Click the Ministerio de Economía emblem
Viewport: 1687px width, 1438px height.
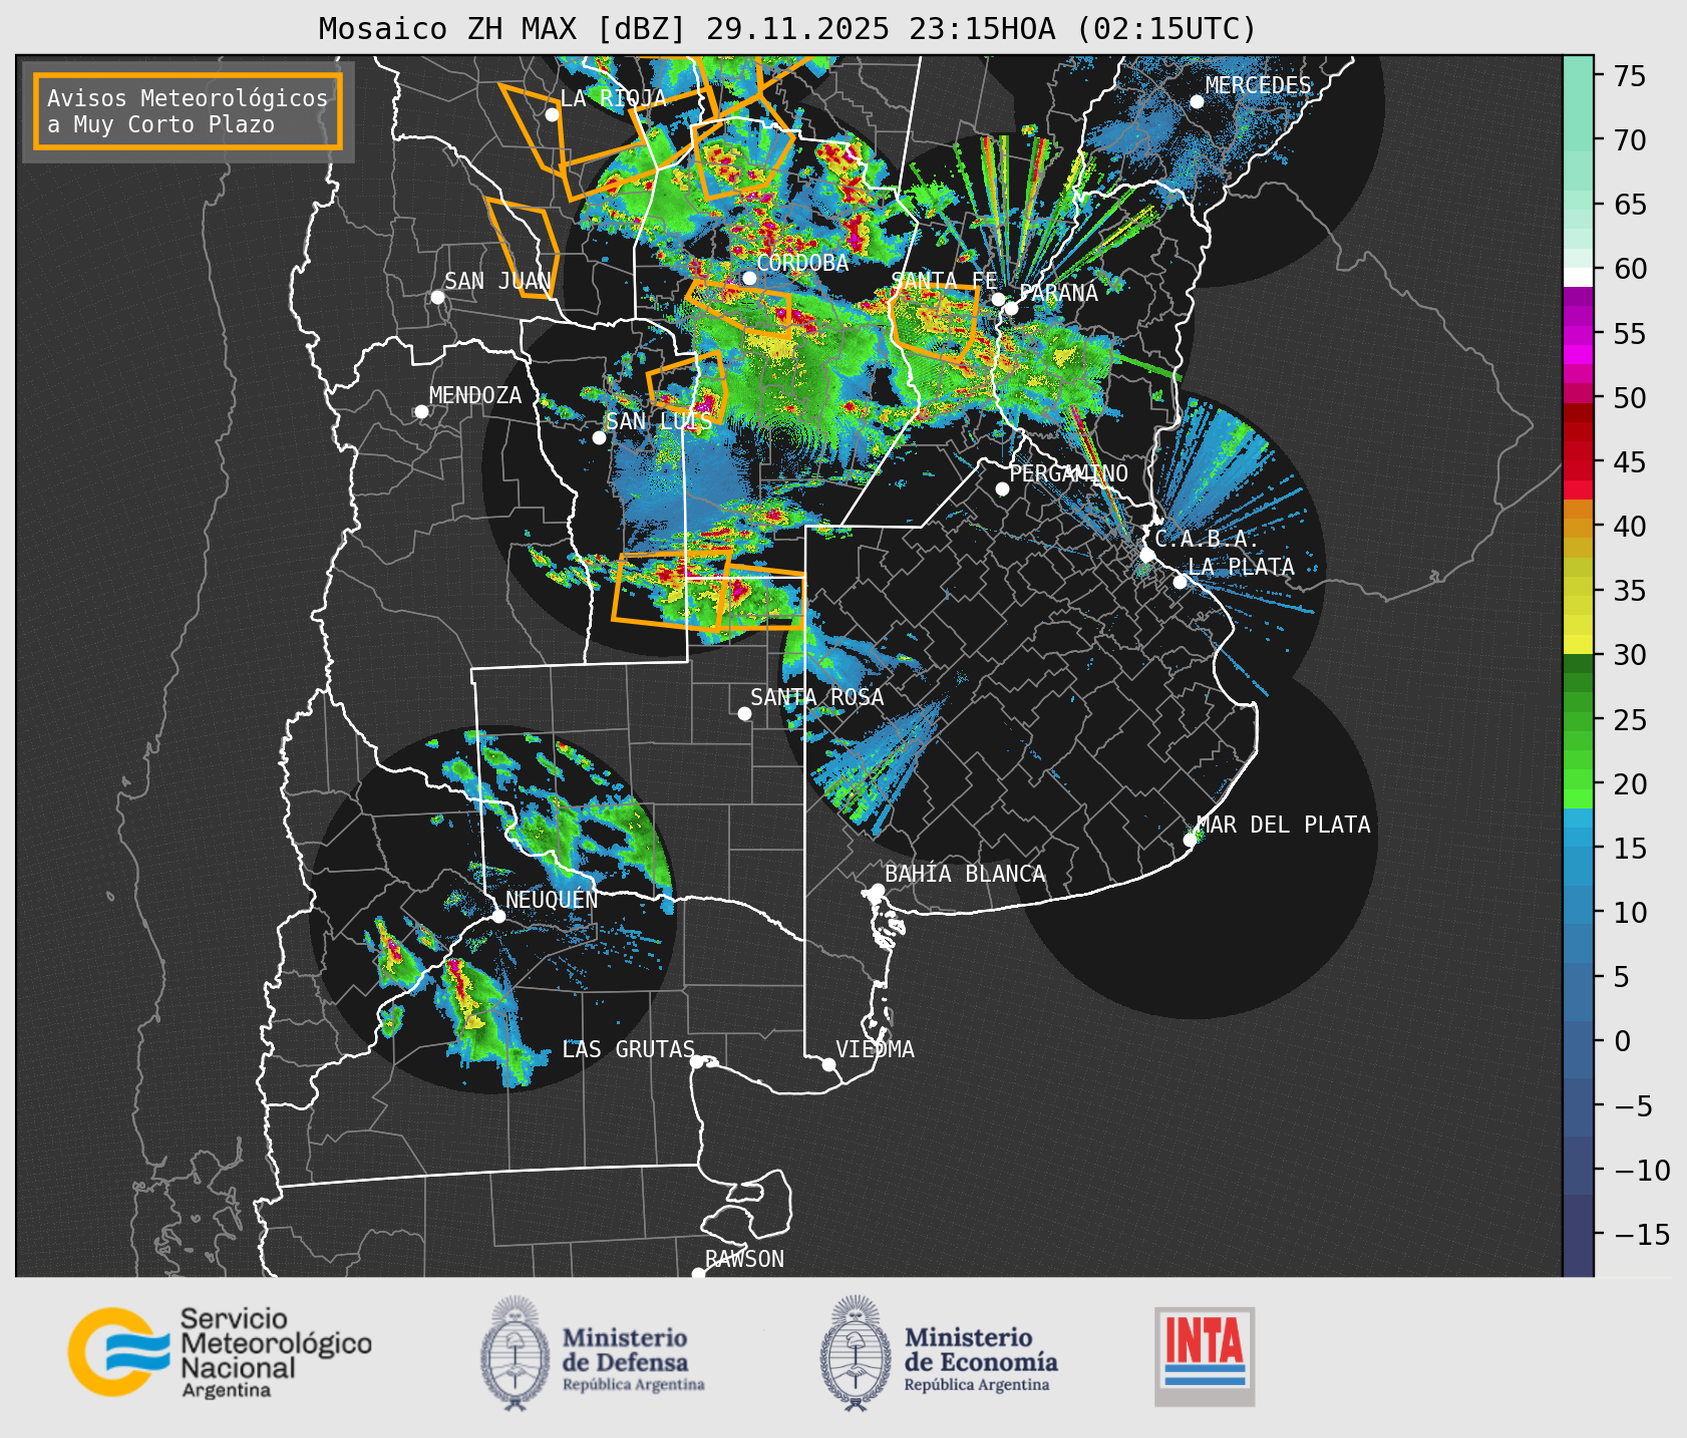938,1353
